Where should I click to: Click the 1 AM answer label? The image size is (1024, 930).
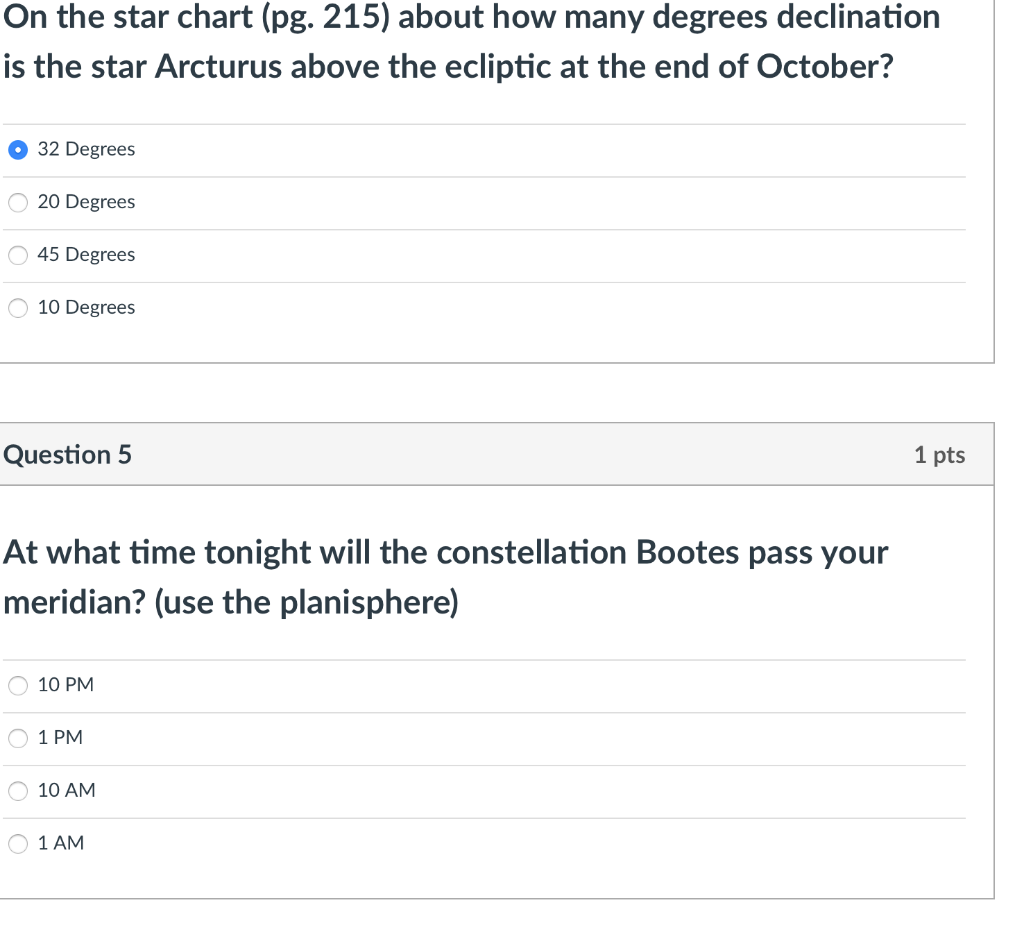(x=59, y=843)
